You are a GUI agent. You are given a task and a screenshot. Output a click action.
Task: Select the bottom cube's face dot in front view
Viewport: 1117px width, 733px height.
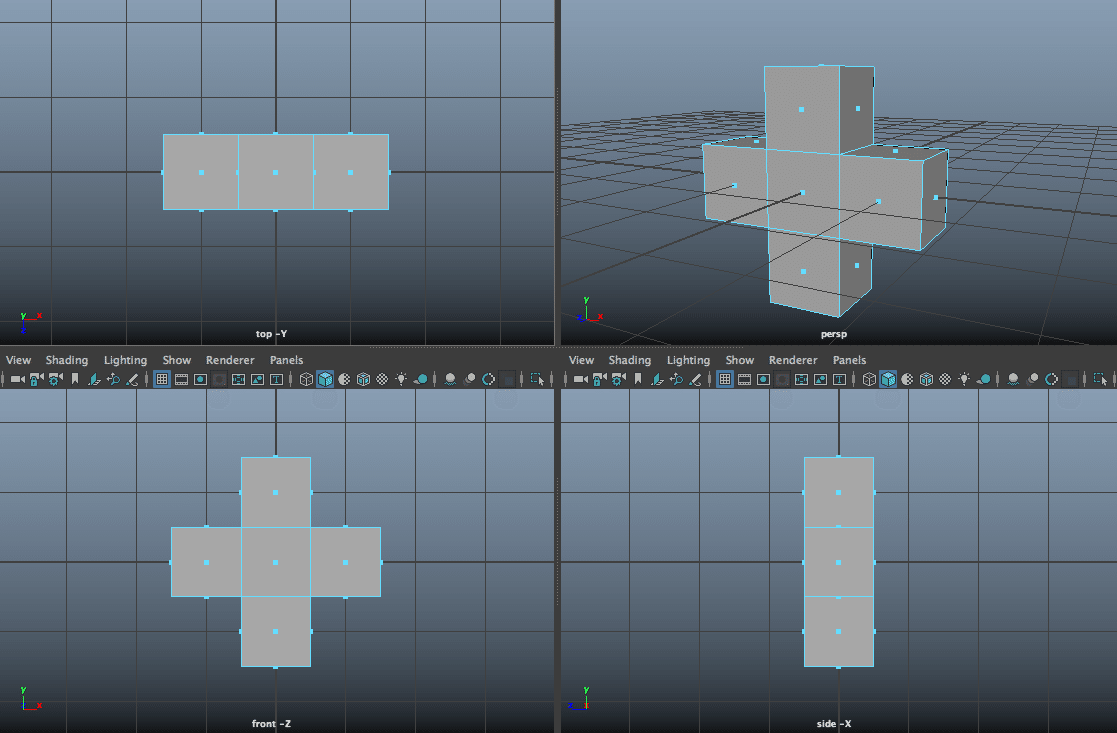pos(276,631)
